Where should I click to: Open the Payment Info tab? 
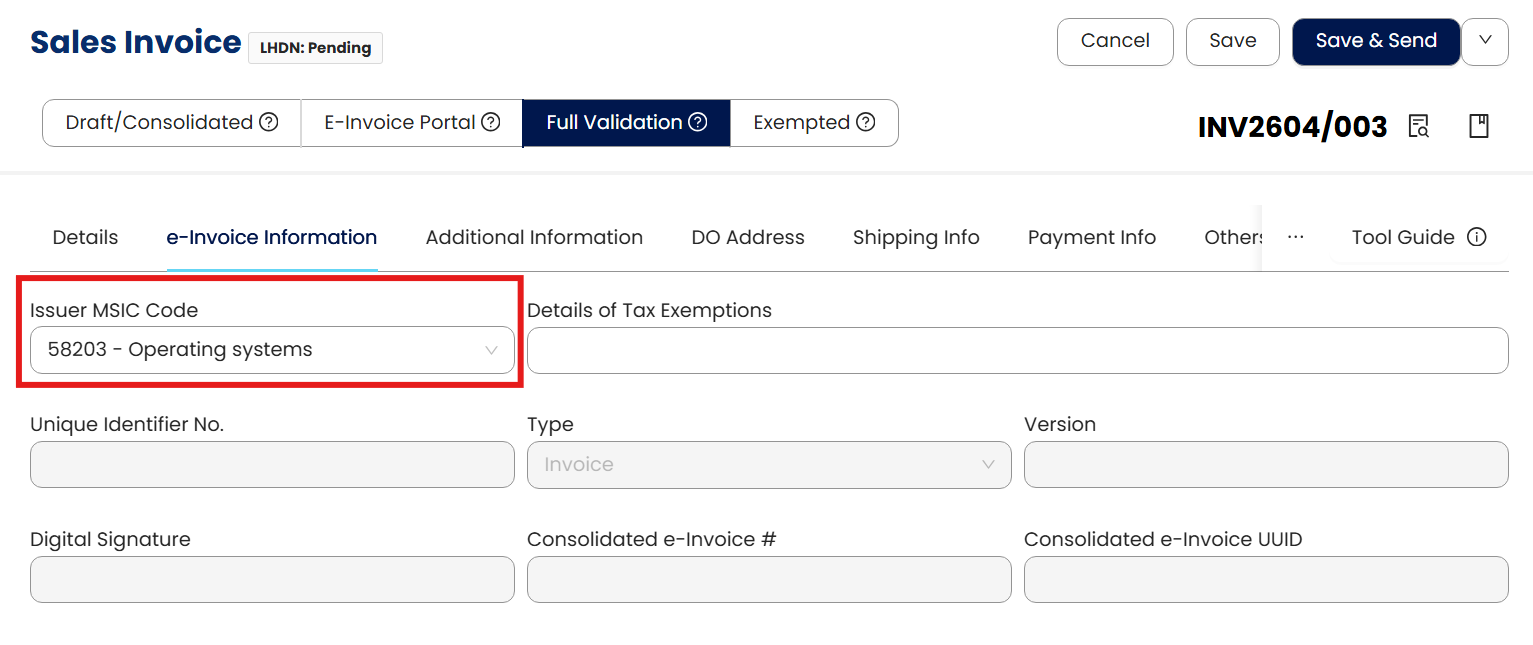click(x=1091, y=237)
